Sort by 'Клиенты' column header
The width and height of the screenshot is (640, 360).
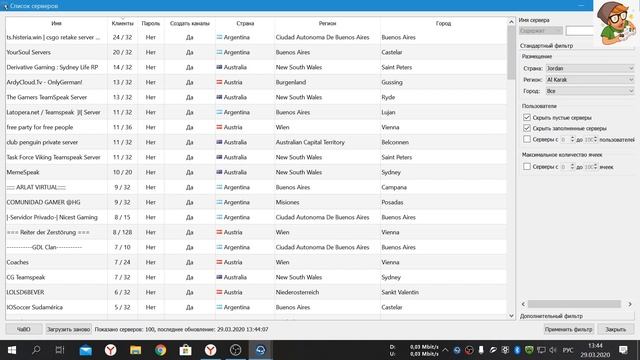pyautogui.click(x=122, y=23)
